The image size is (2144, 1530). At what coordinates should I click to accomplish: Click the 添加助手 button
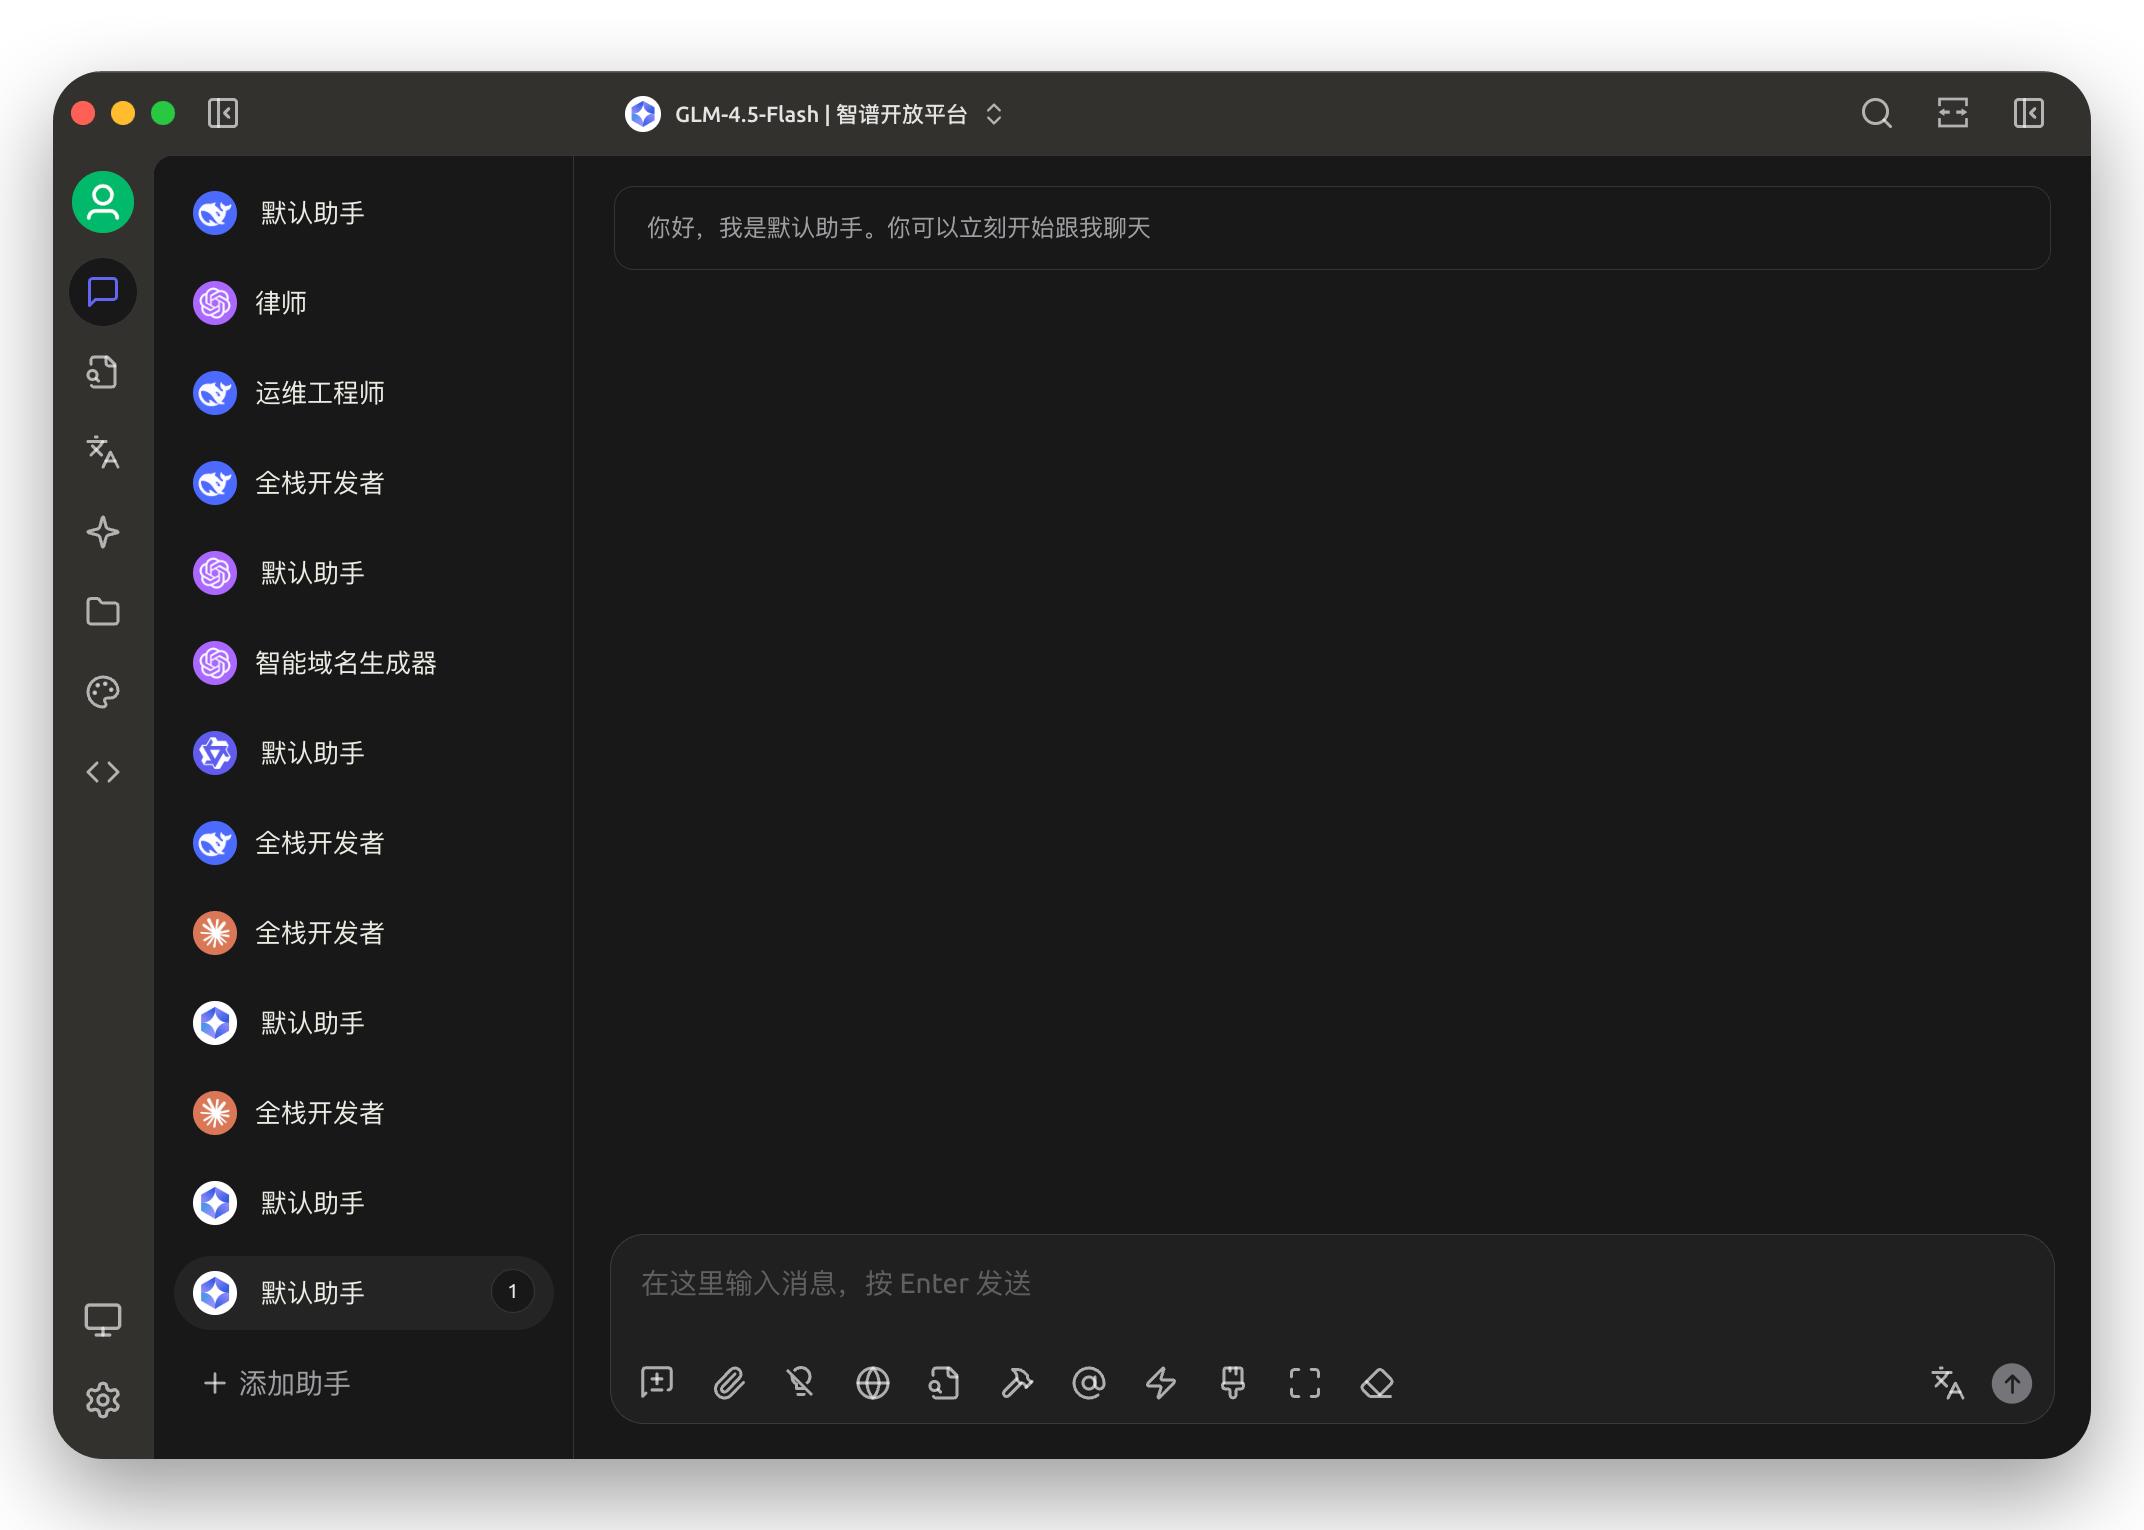(277, 1383)
